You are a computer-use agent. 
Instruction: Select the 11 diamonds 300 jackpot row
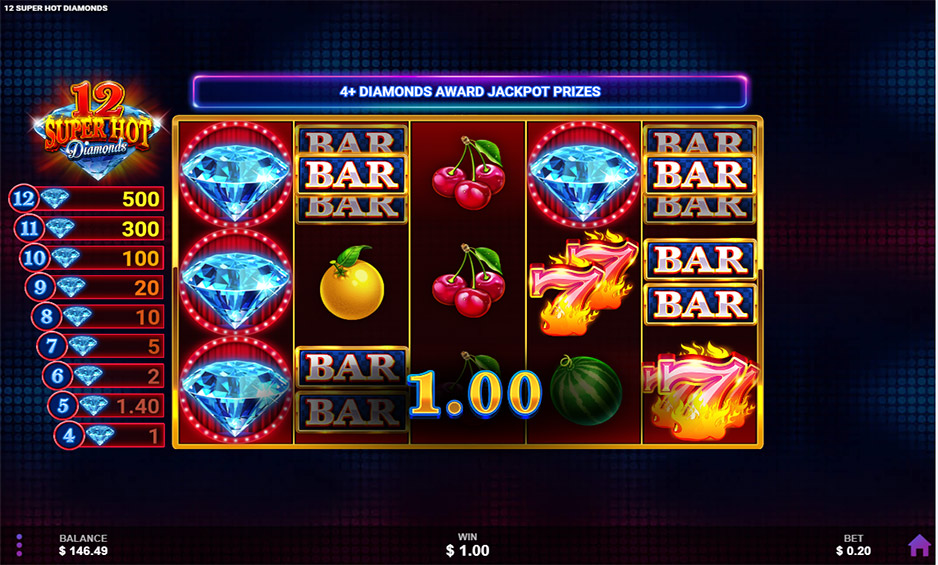click(x=90, y=228)
